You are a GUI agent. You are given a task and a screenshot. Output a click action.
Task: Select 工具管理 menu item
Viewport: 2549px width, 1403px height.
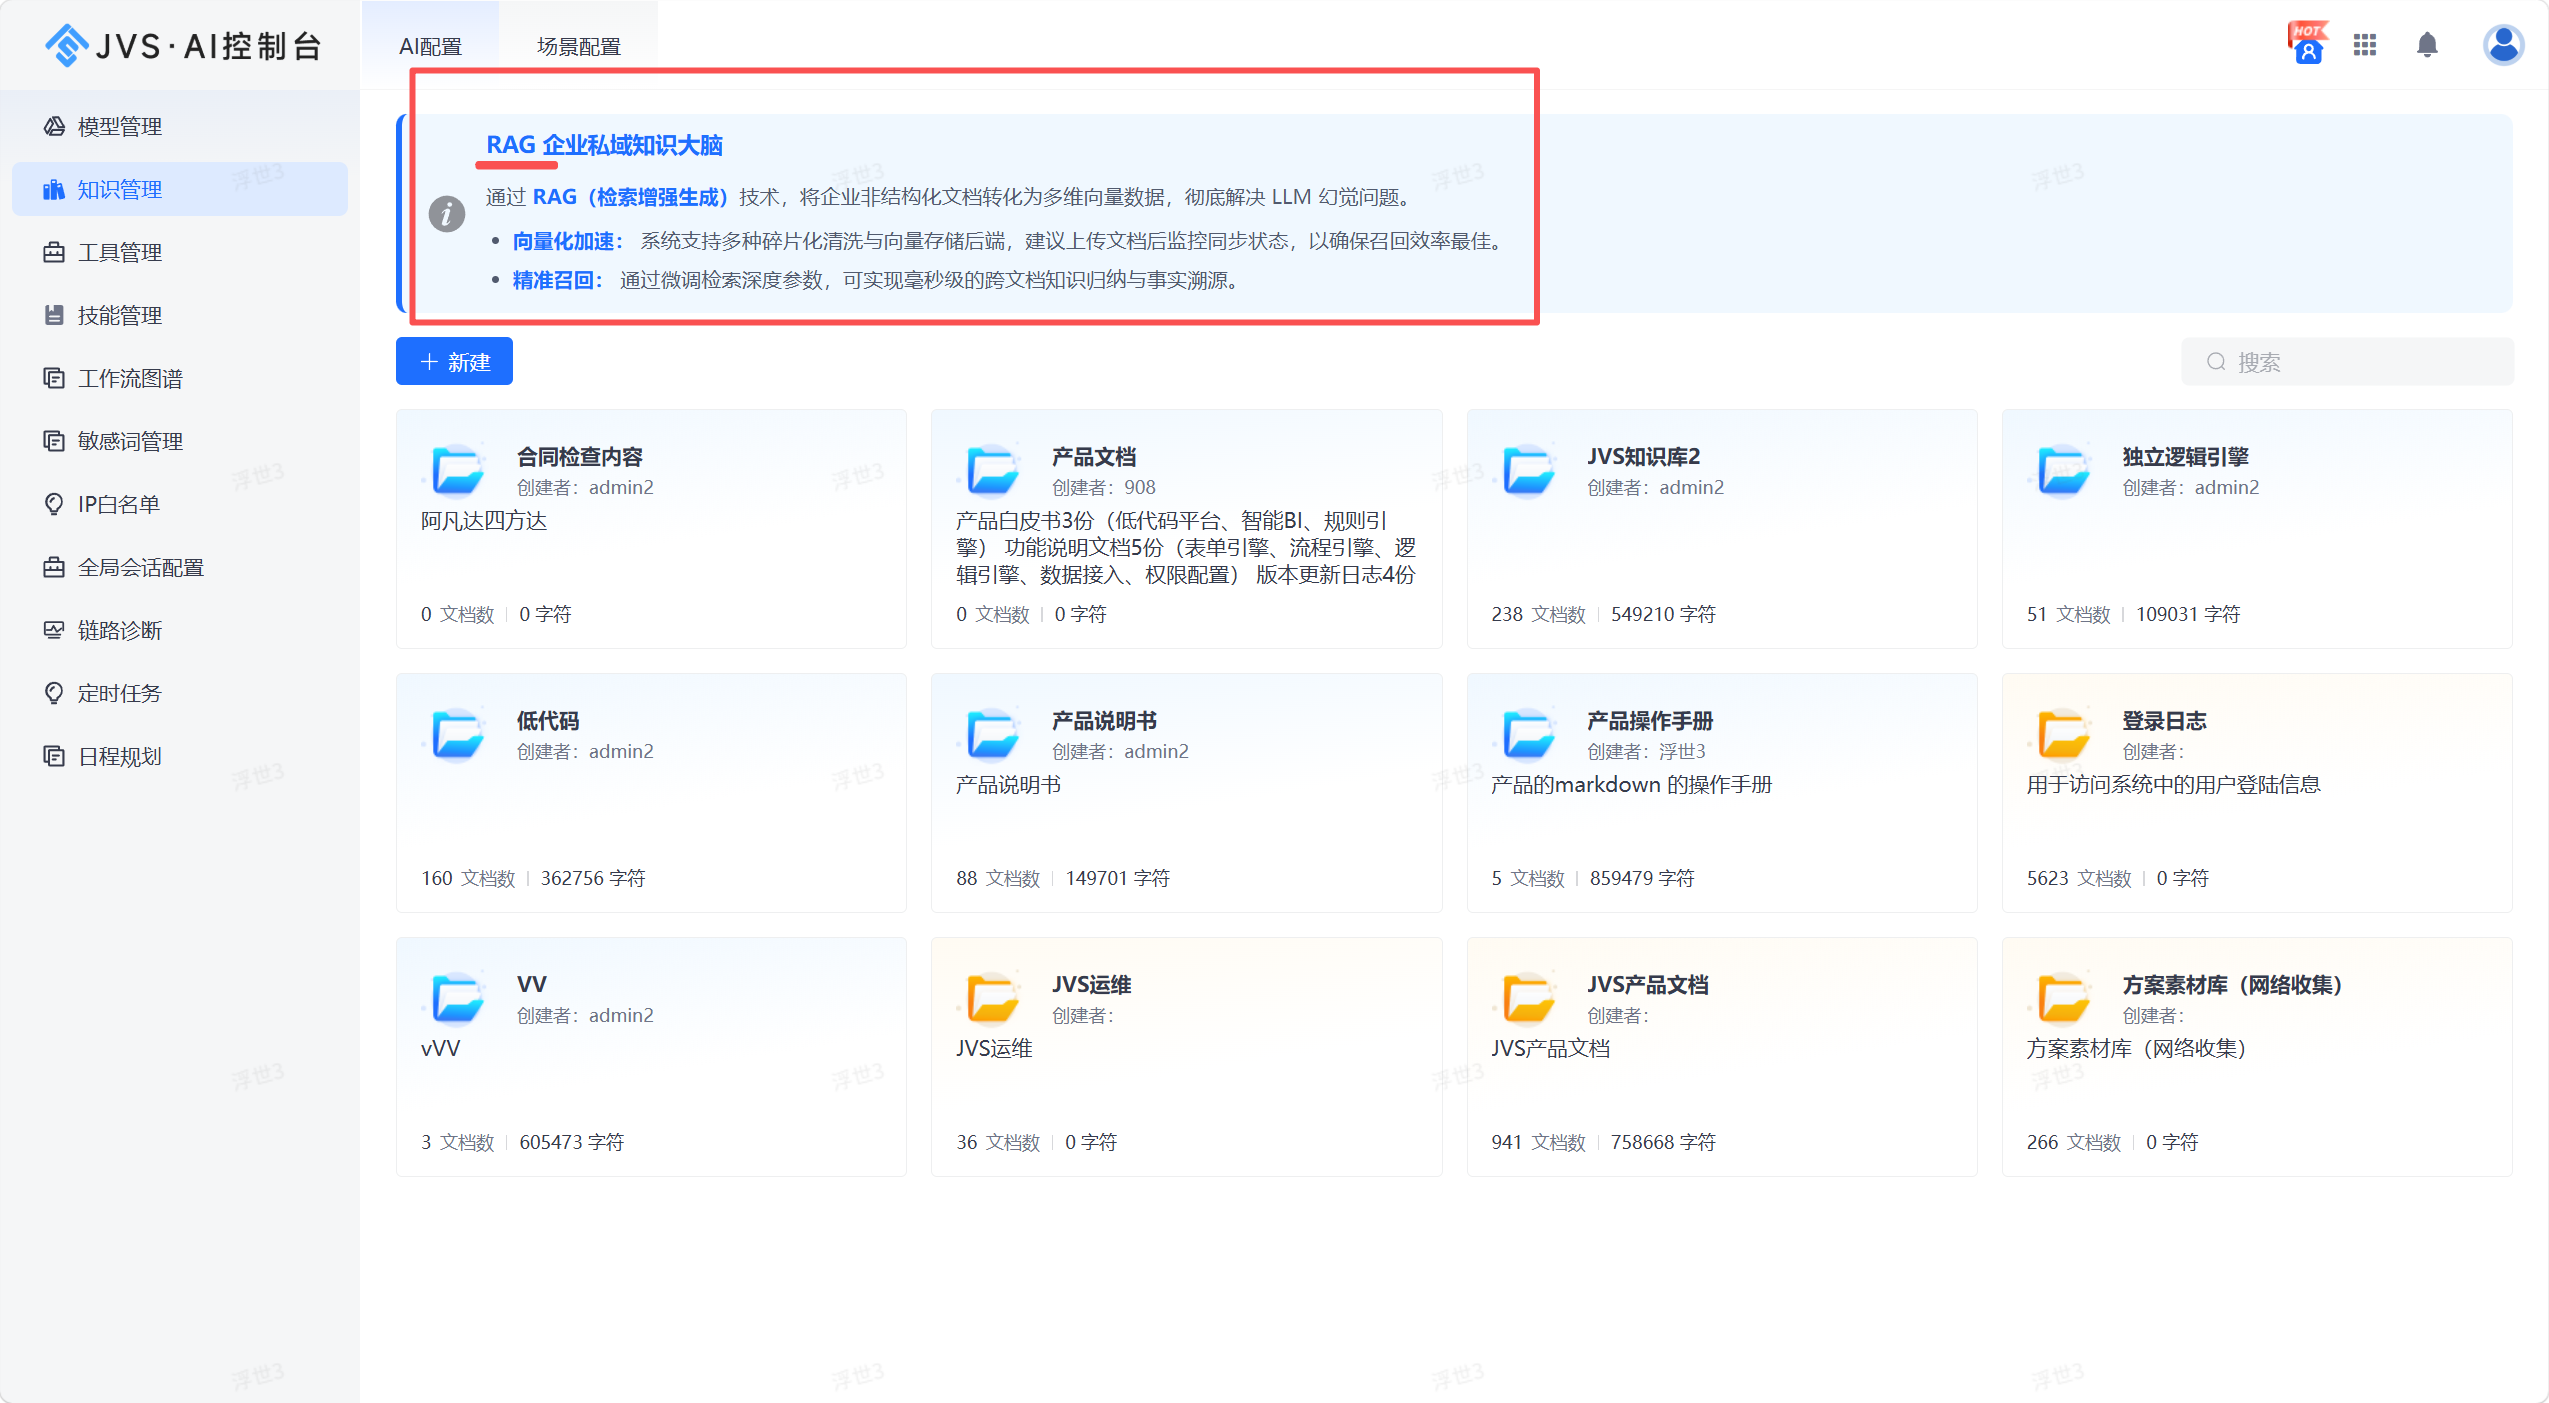pos(180,252)
